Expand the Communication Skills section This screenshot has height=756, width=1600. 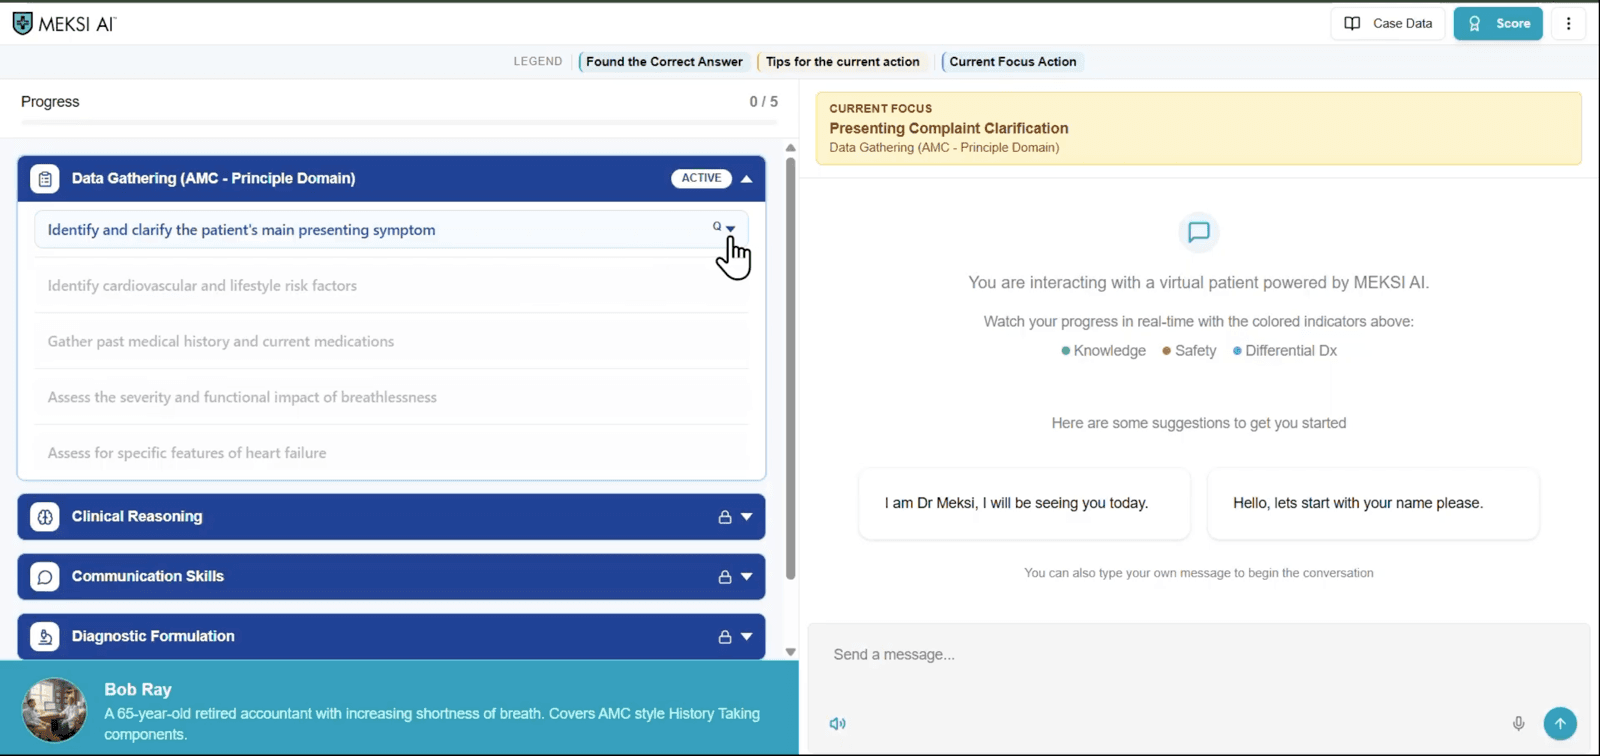(x=746, y=577)
